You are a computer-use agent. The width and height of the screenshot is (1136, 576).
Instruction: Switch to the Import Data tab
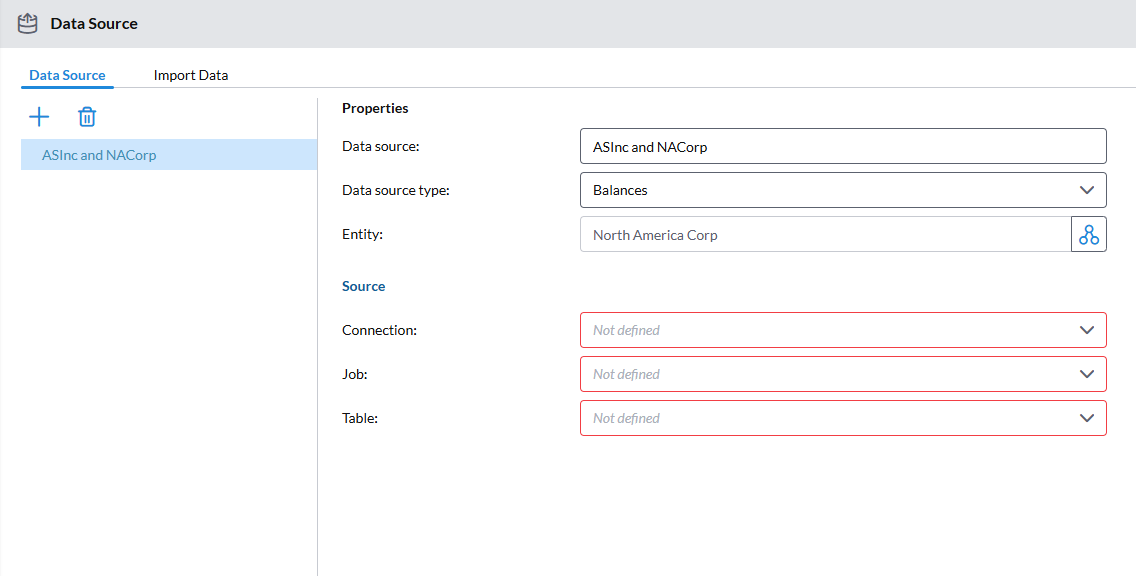click(x=190, y=75)
